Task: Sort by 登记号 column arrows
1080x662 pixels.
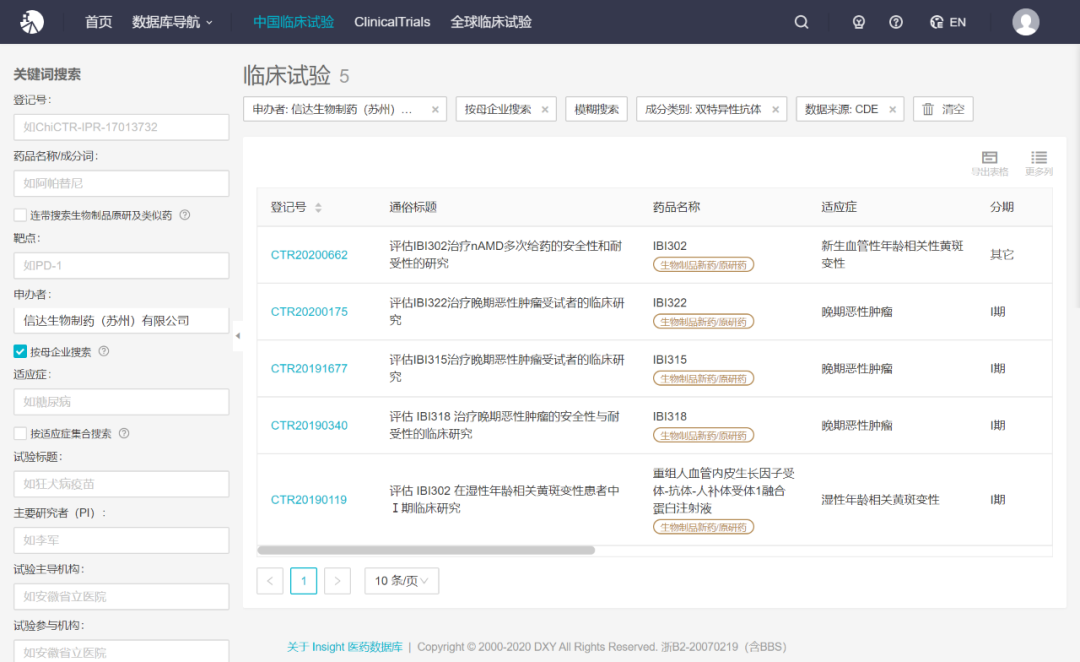Action: [318, 207]
